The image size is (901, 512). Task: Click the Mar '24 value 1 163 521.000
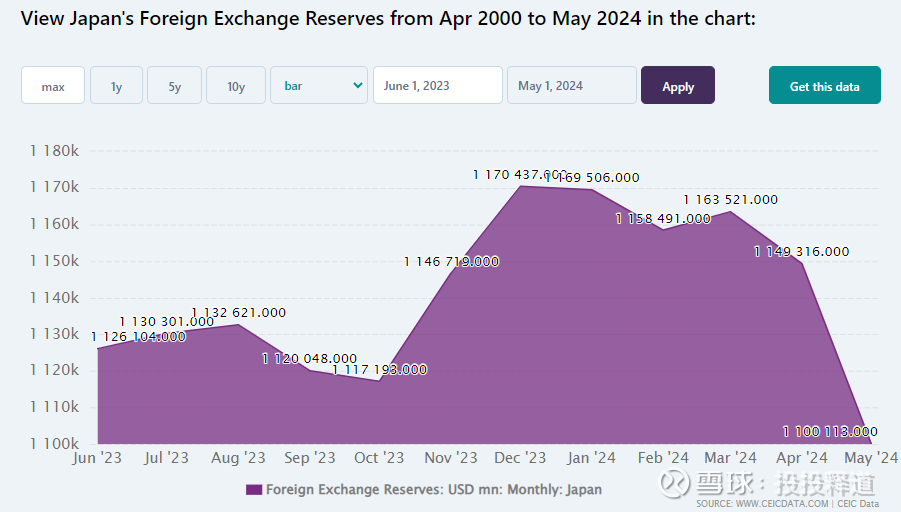pos(730,200)
